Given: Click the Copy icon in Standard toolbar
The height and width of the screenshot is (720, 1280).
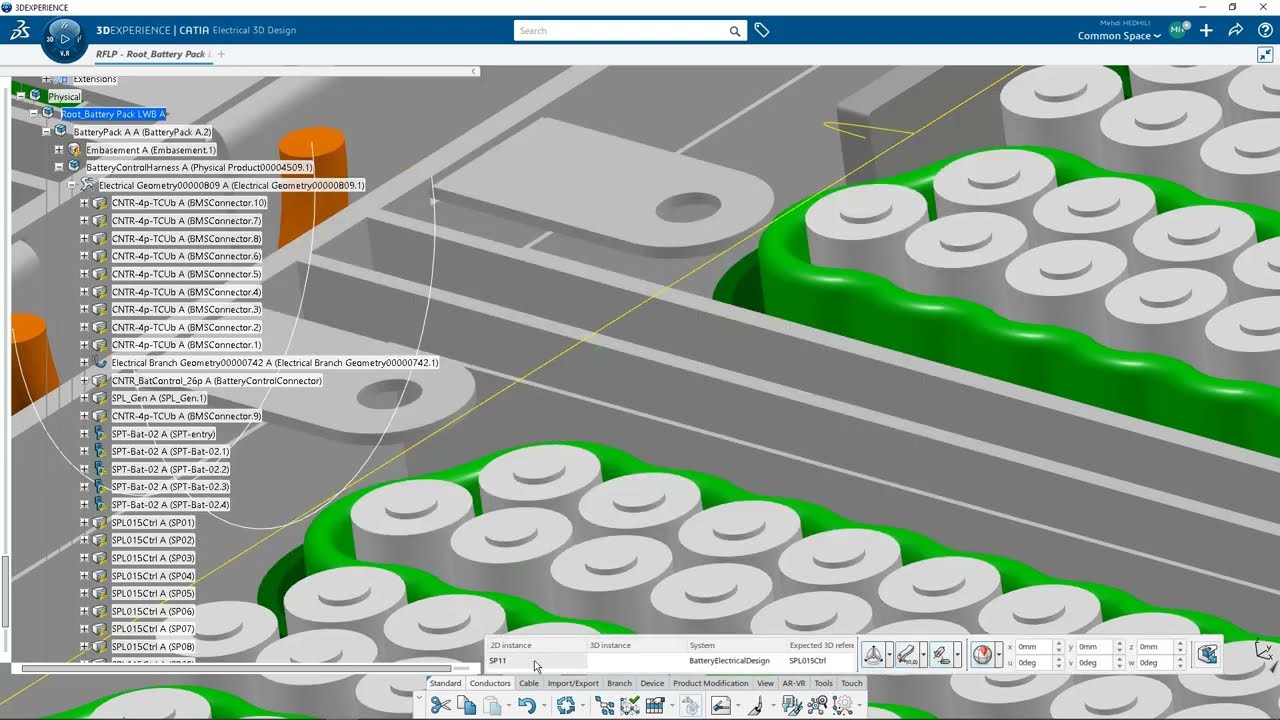Looking at the screenshot, I should point(466,705).
